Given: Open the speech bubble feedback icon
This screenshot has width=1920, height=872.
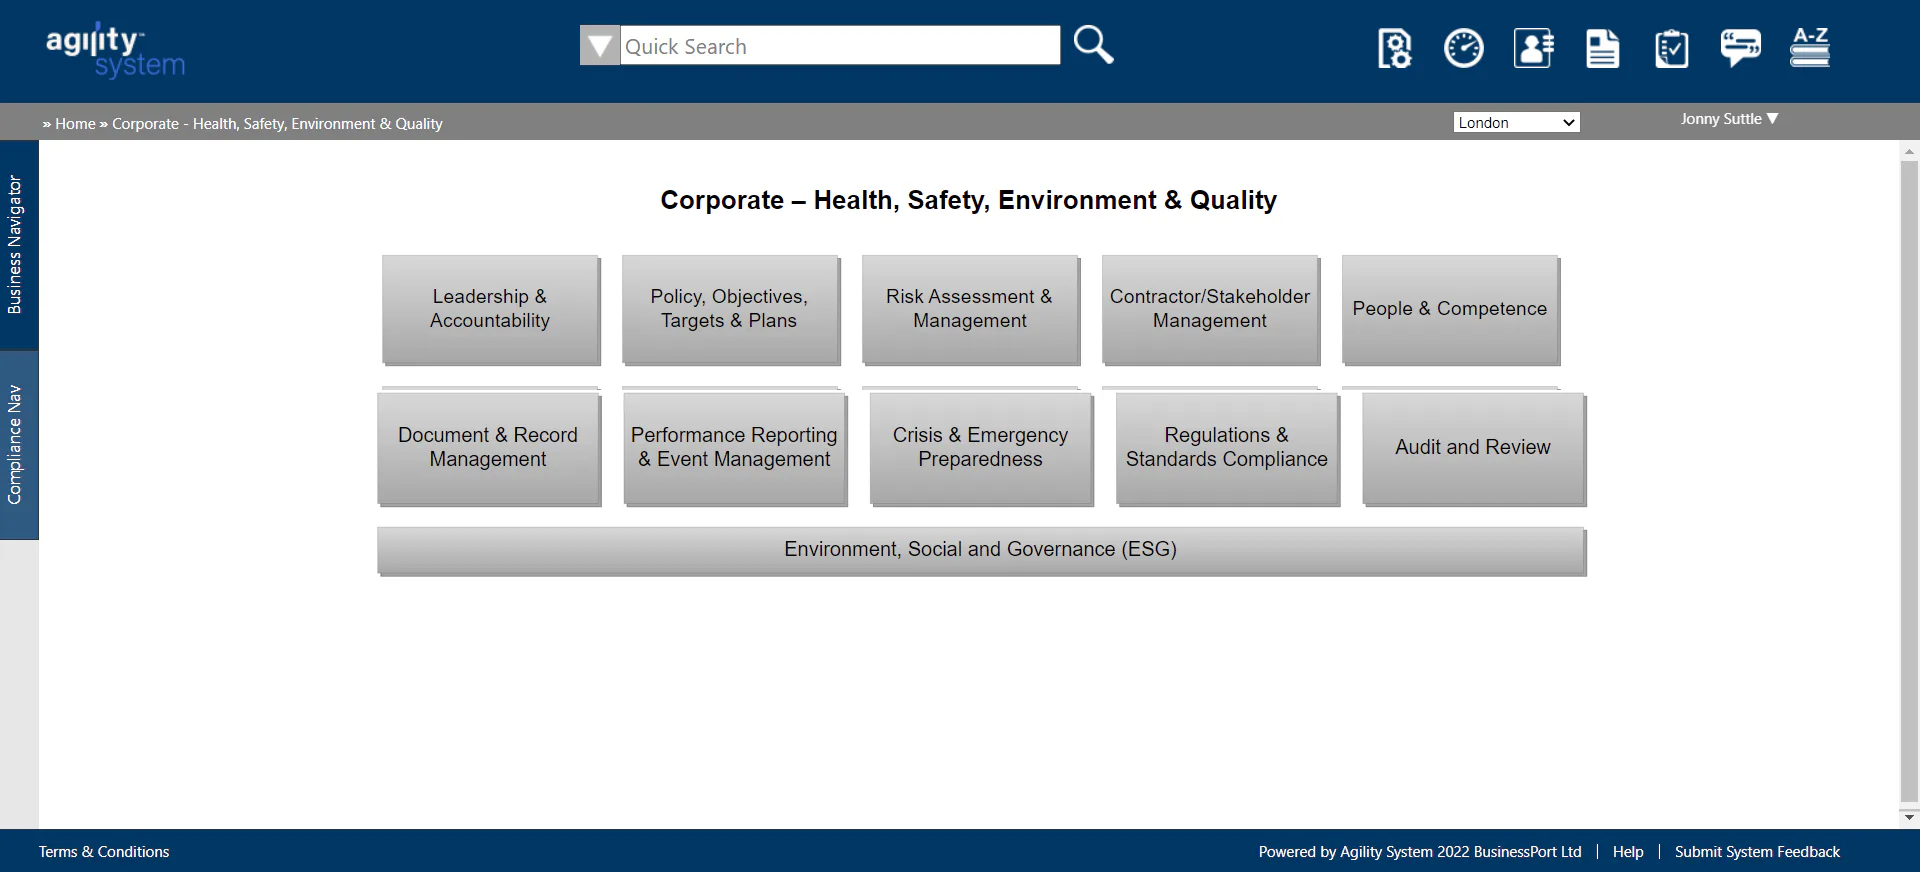Looking at the screenshot, I should (1740, 47).
